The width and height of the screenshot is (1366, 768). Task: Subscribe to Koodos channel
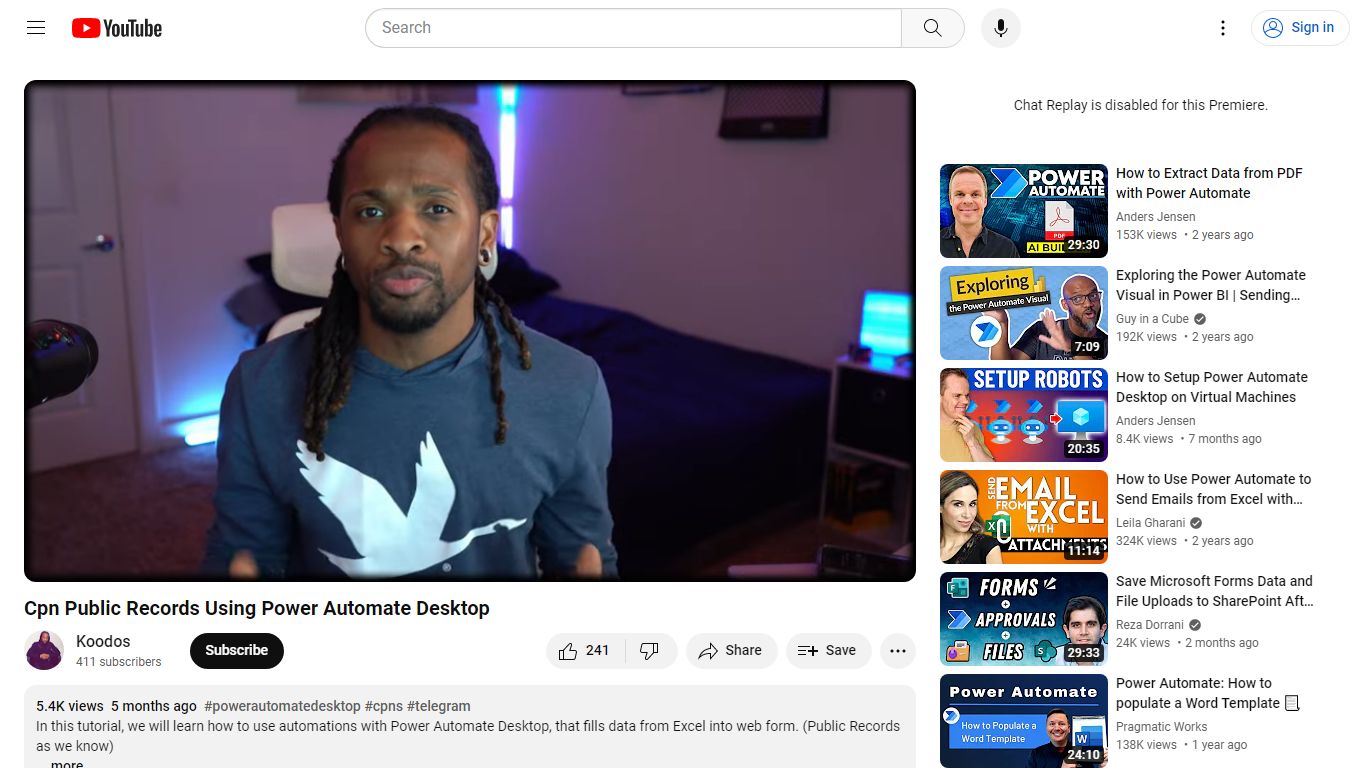tap(237, 650)
